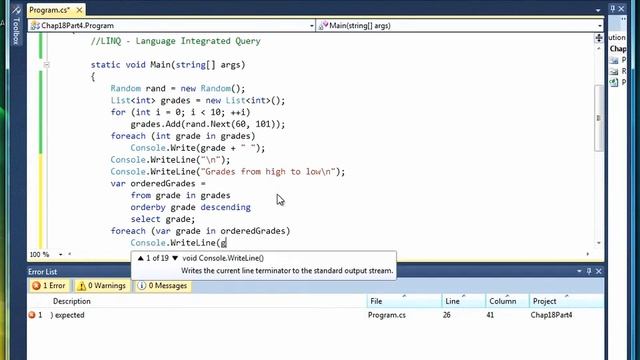The width and height of the screenshot is (640, 360).
Task: Click the 'descending' keyword in code
Action: [x=226, y=207]
